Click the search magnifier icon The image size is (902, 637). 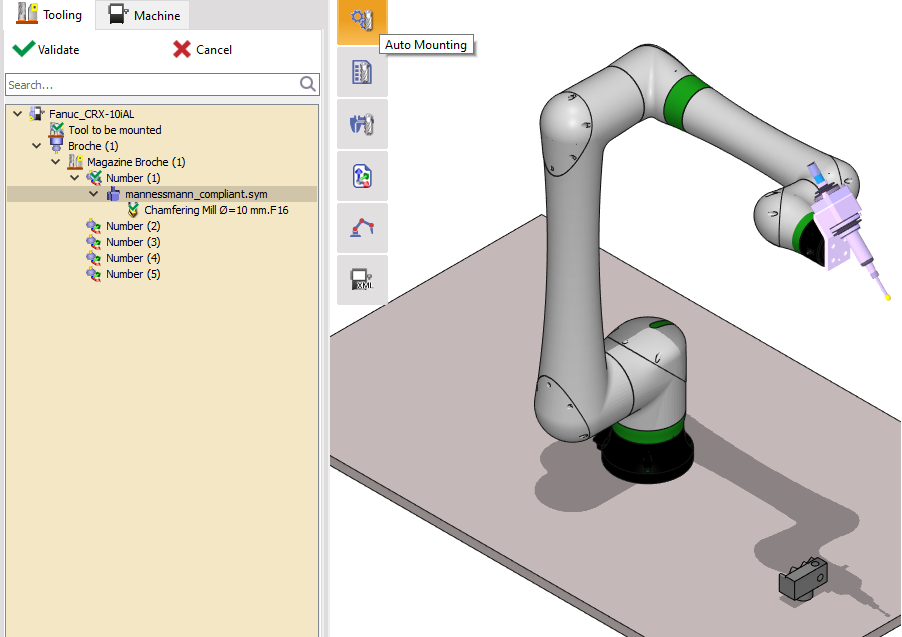pyautogui.click(x=308, y=85)
